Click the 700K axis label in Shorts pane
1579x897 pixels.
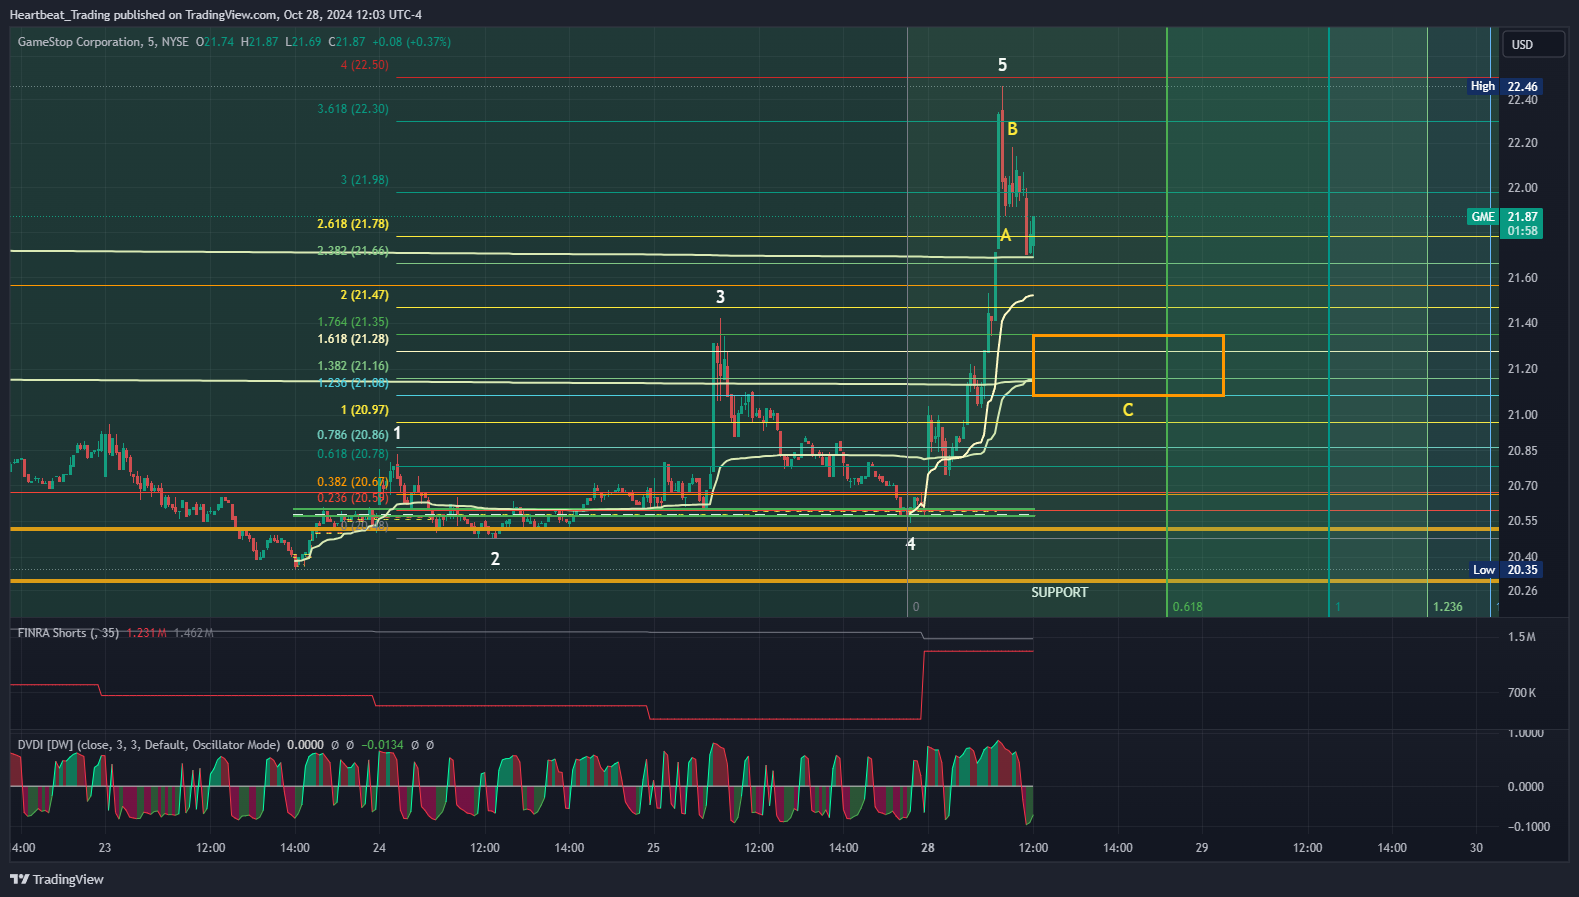pos(1522,693)
